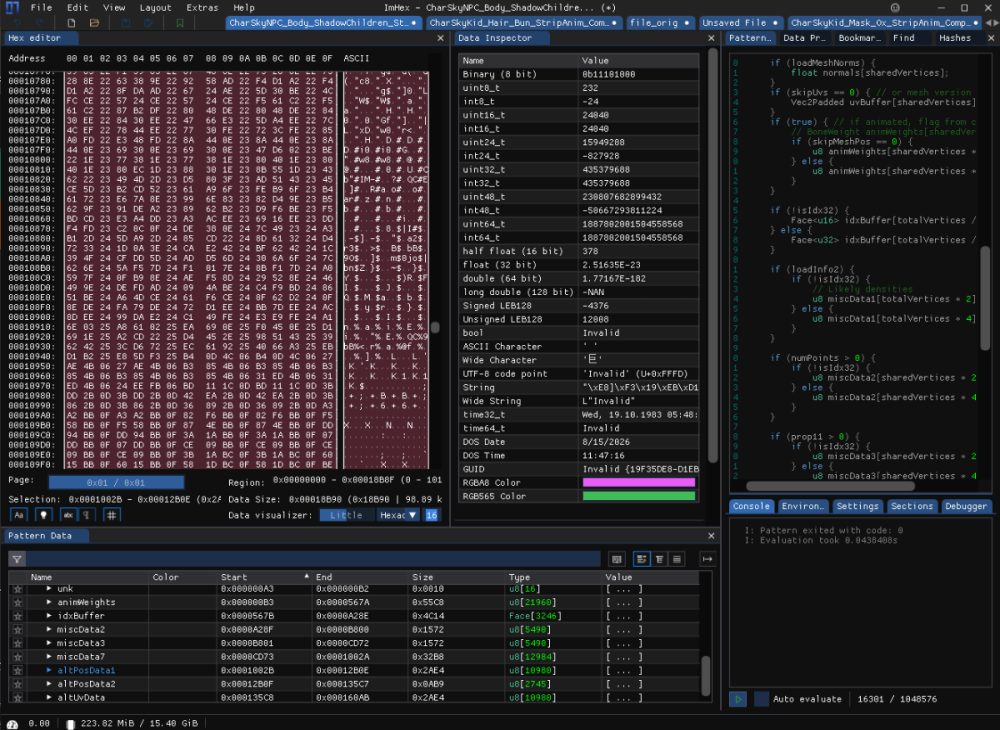Open a file using the open-file toolbar icon
The width and height of the screenshot is (1000, 730).
94,22
